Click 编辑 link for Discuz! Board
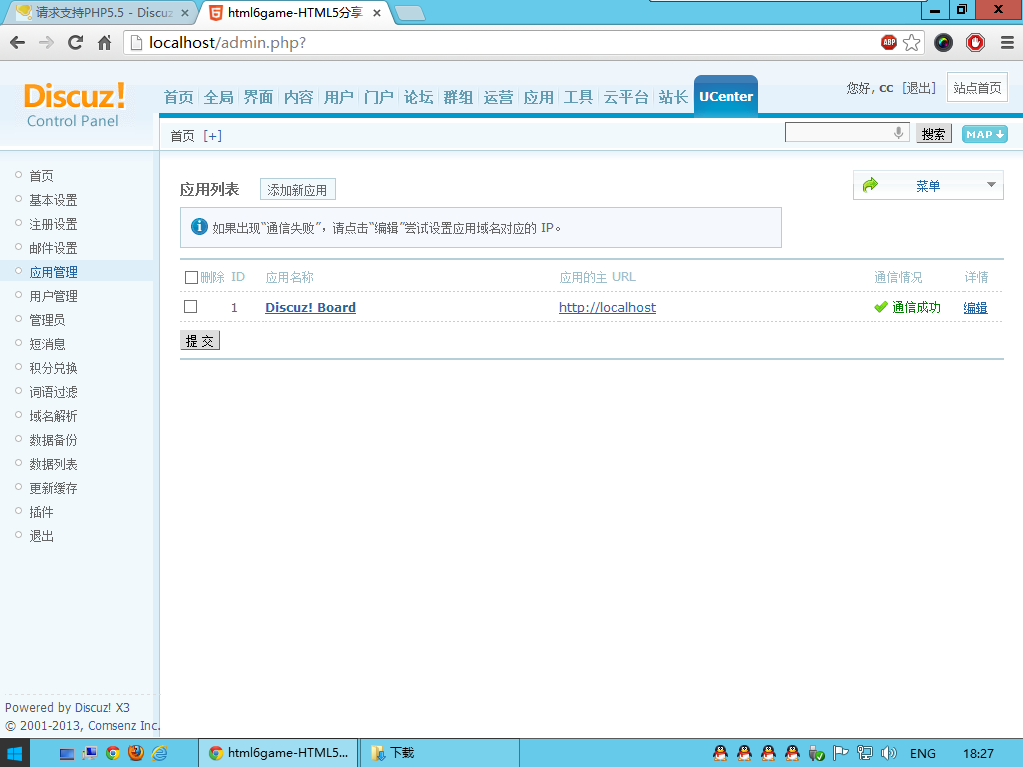Image resolution: width=1023 pixels, height=767 pixels. [x=975, y=307]
